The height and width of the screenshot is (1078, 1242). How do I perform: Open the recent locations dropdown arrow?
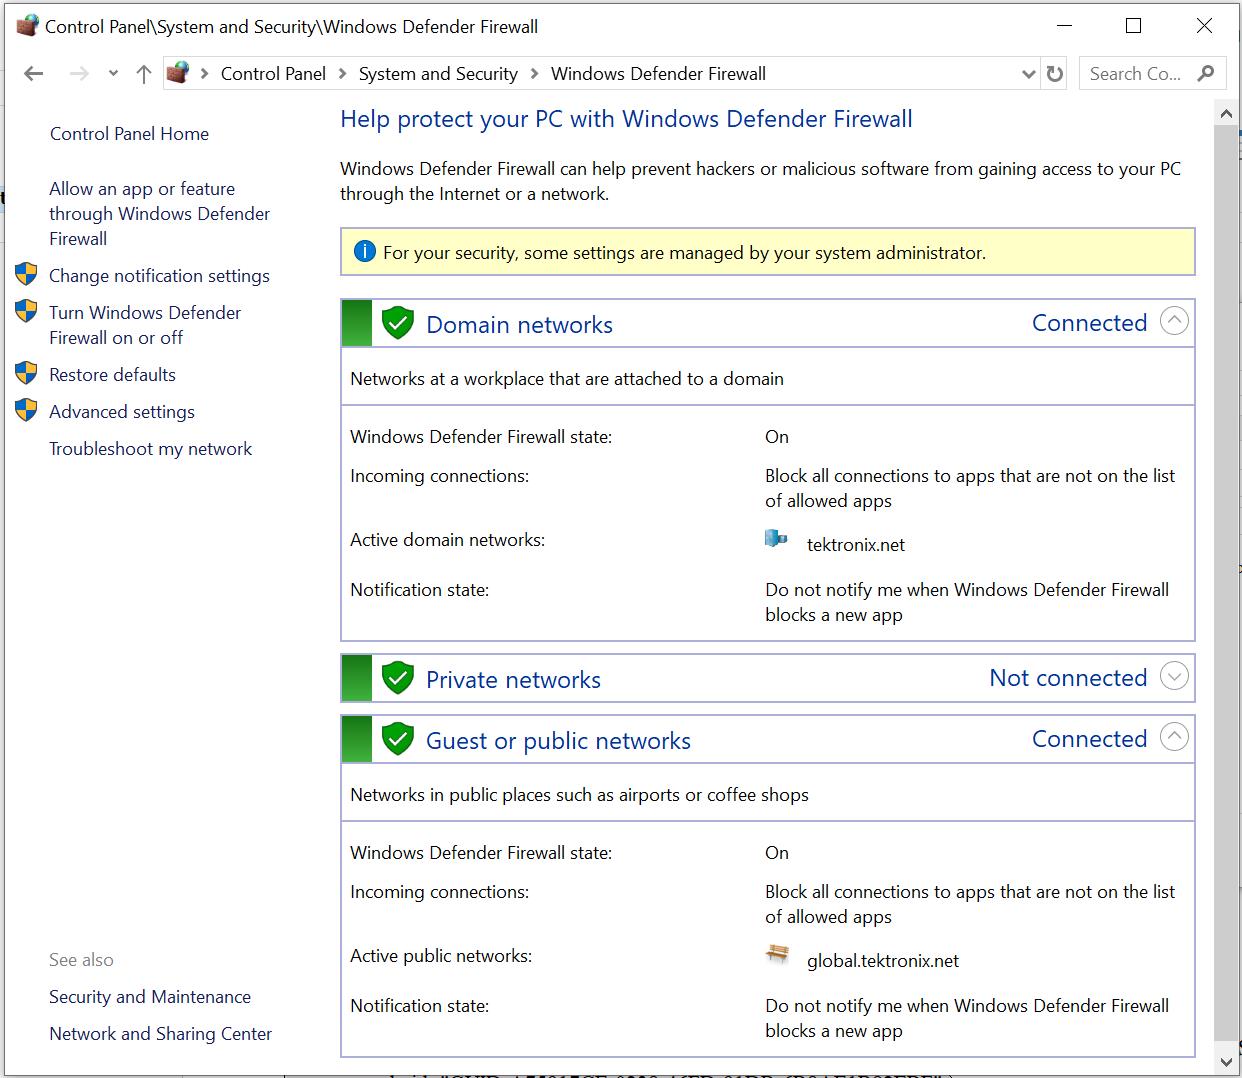point(113,74)
